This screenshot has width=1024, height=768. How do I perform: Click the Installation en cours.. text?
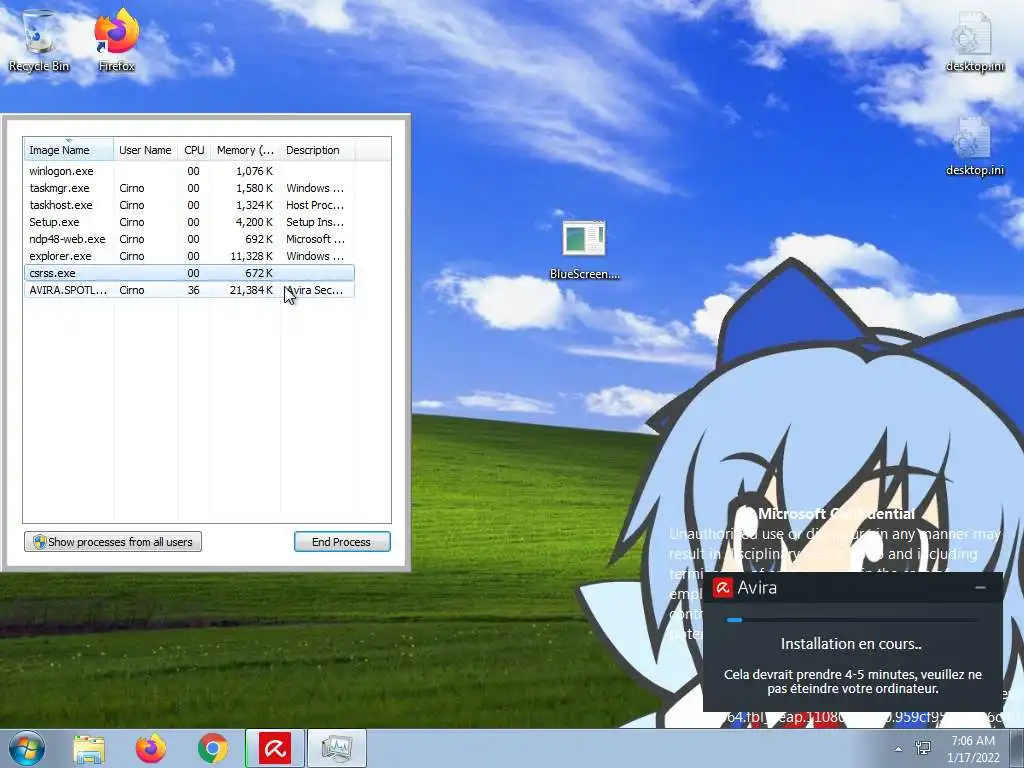click(852, 644)
